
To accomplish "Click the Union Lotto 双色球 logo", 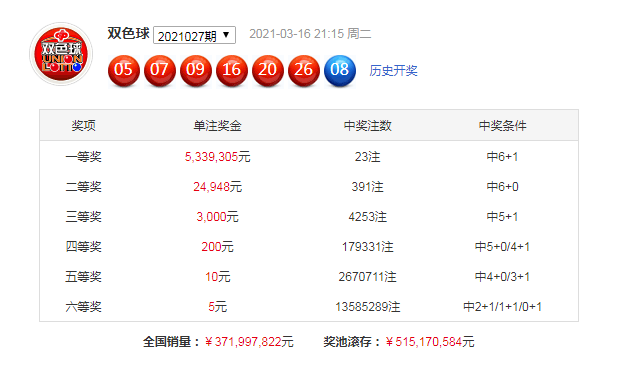I will pyautogui.click(x=61, y=54).
